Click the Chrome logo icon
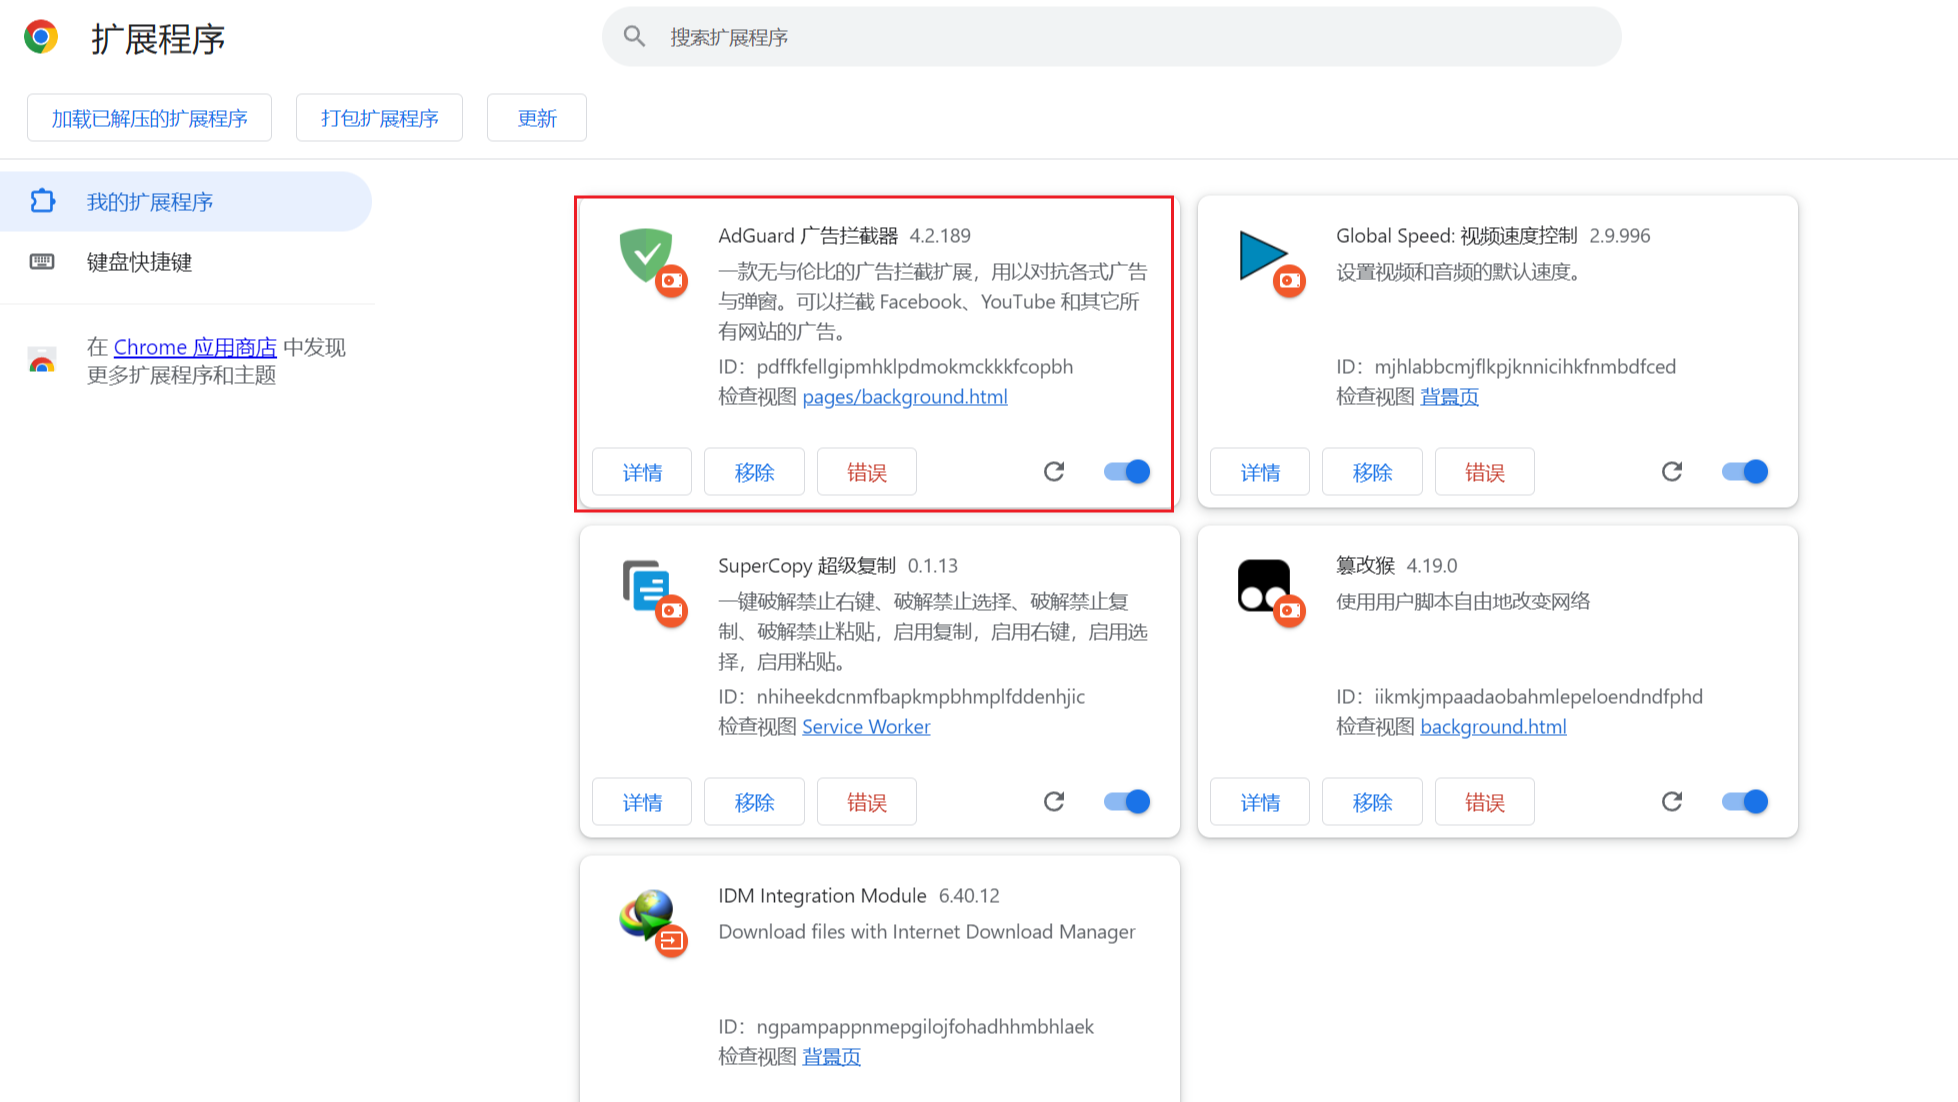The width and height of the screenshot is (1958, 1102). (x=41, y=37)
